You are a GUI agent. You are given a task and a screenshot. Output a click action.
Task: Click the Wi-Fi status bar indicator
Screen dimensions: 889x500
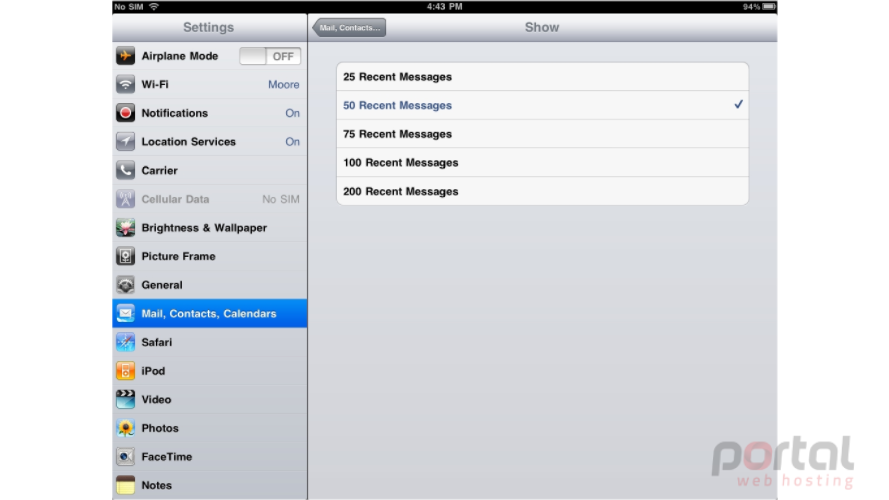154,7
